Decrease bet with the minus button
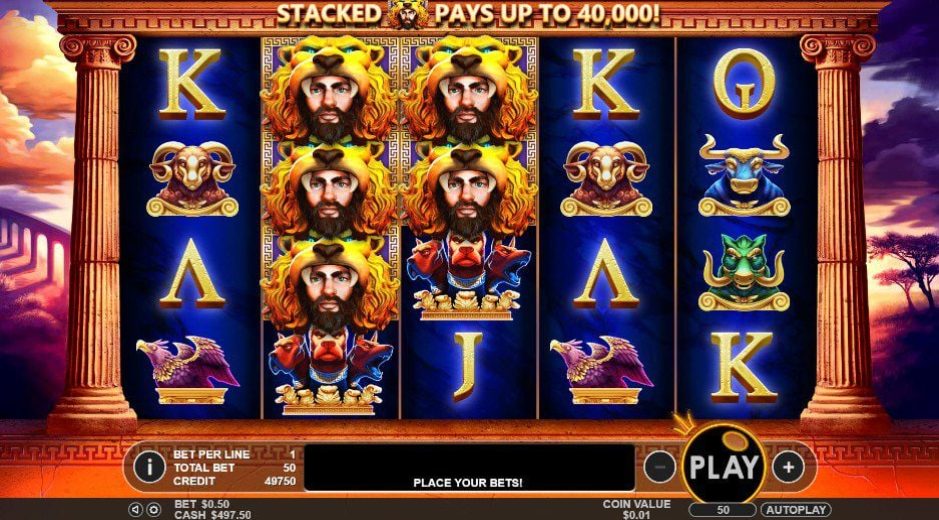Viewport: 939px width, 520px height. tap(659, 467)
